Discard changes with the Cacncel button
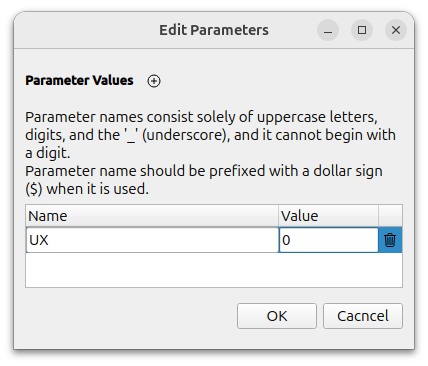 click(x=363, y=316)
